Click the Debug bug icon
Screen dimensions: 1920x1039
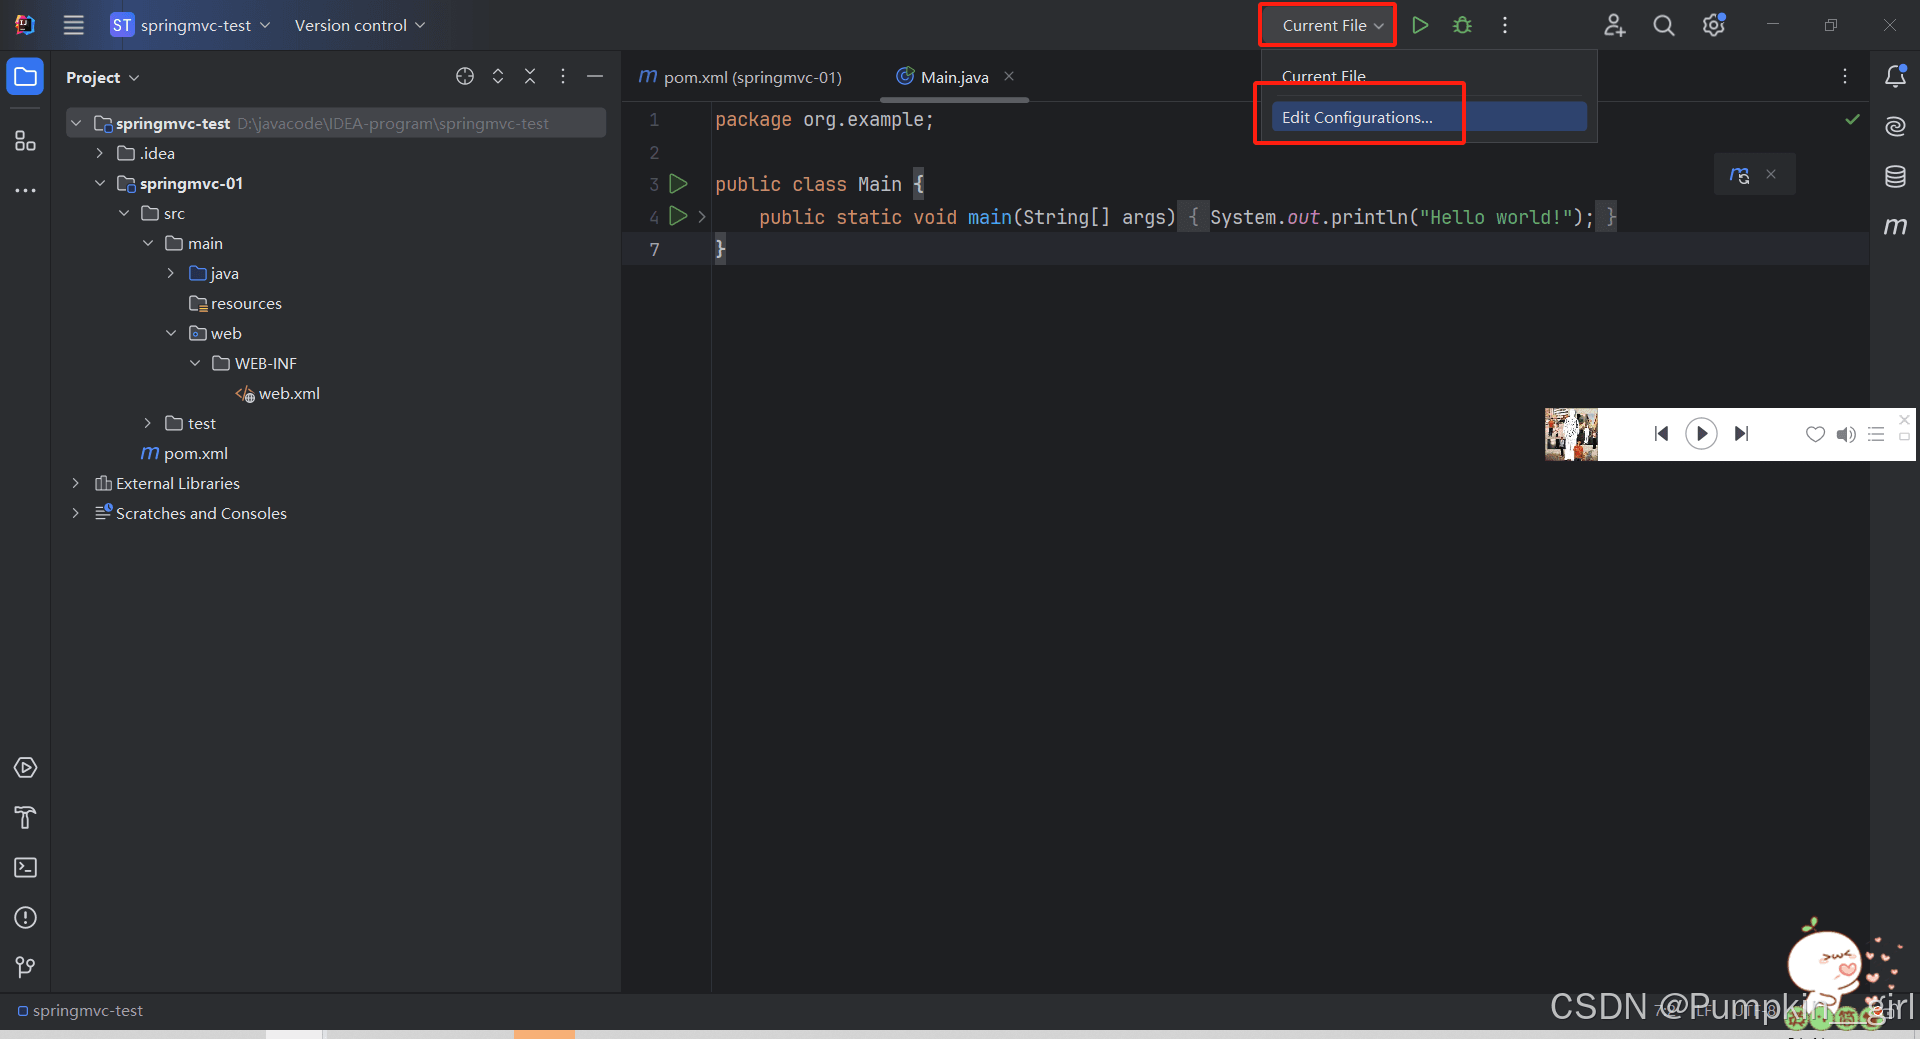click(1462, 25)
